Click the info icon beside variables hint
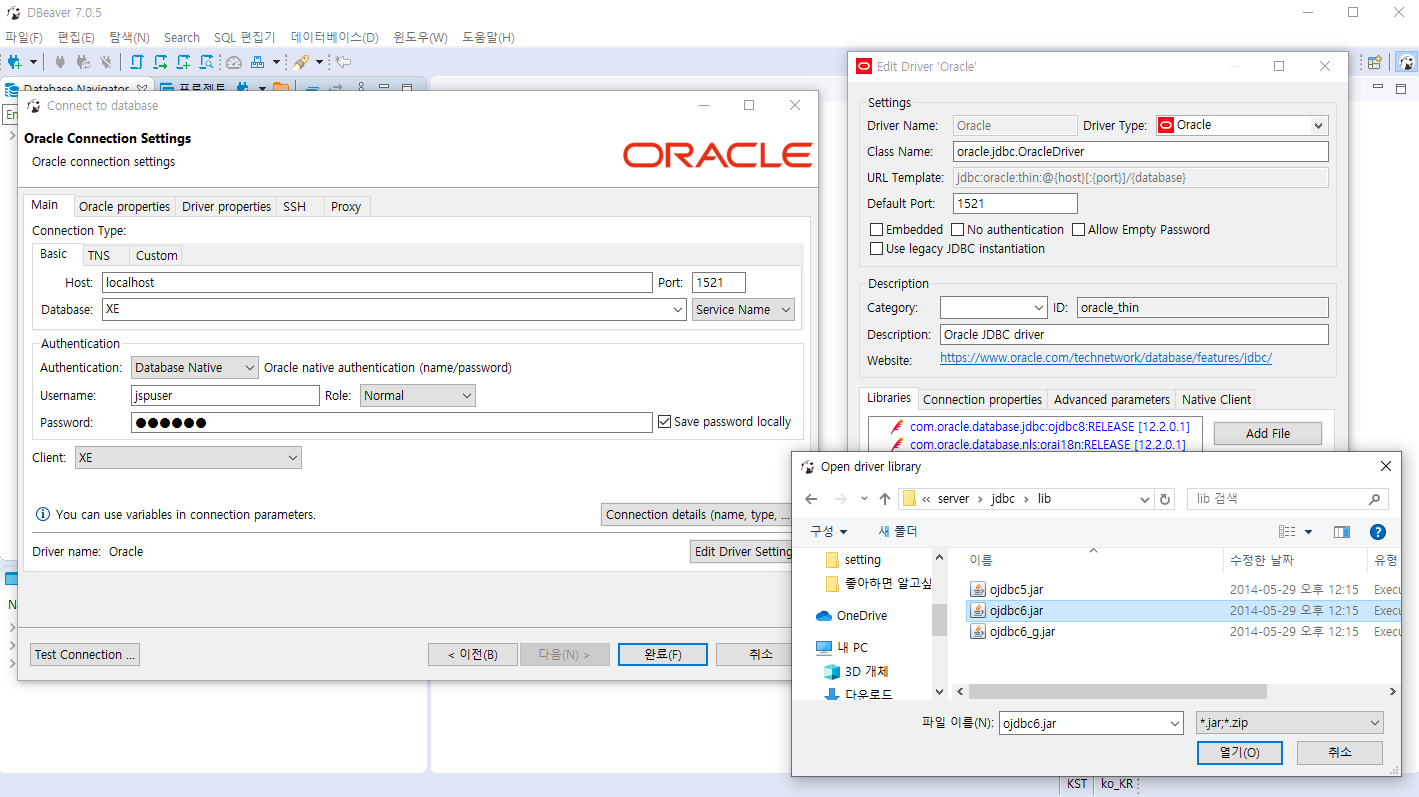 pyautogui.click(x=43, y=515)
